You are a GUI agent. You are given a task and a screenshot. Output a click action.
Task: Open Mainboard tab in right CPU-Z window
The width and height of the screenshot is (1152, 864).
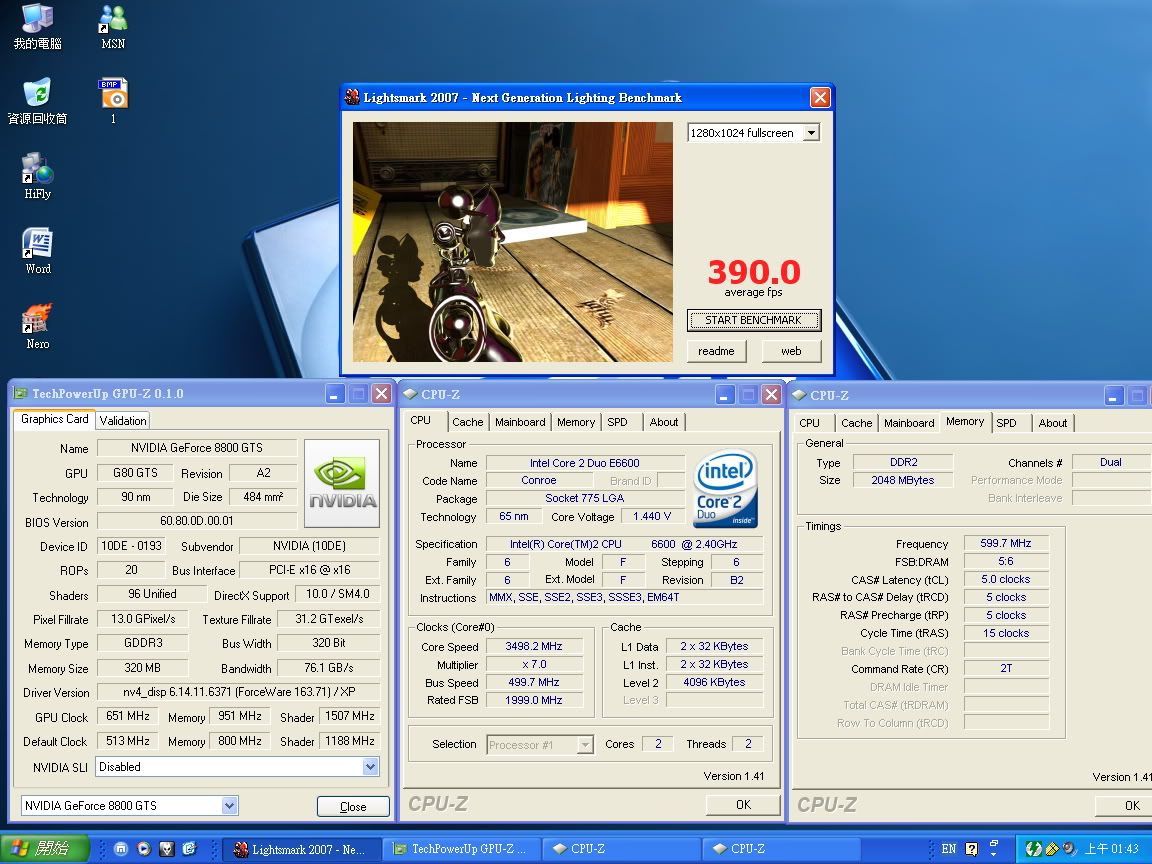pyautogui.click(x=909, y=422)
